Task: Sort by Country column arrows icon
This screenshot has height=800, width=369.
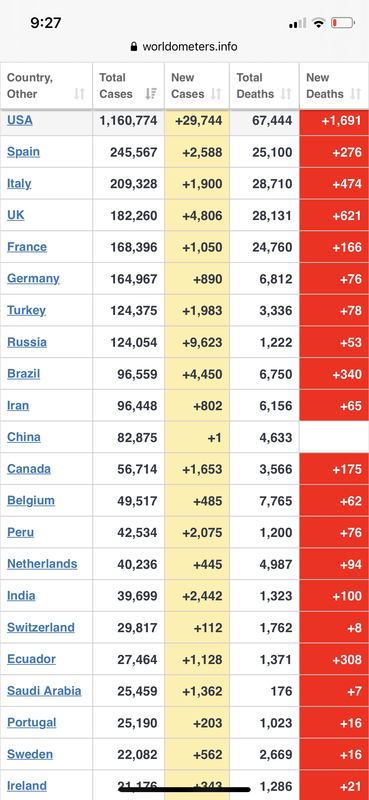Action: point(80,94)
